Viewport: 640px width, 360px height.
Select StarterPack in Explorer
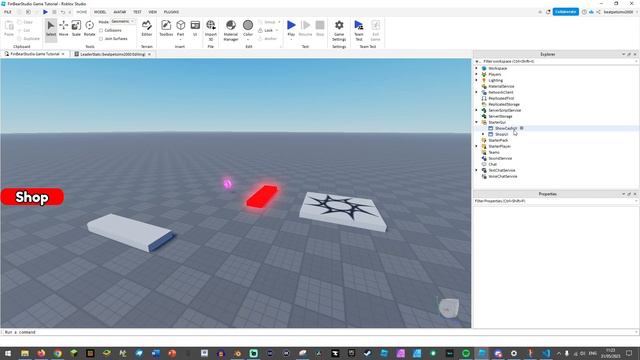click(498, 140)
